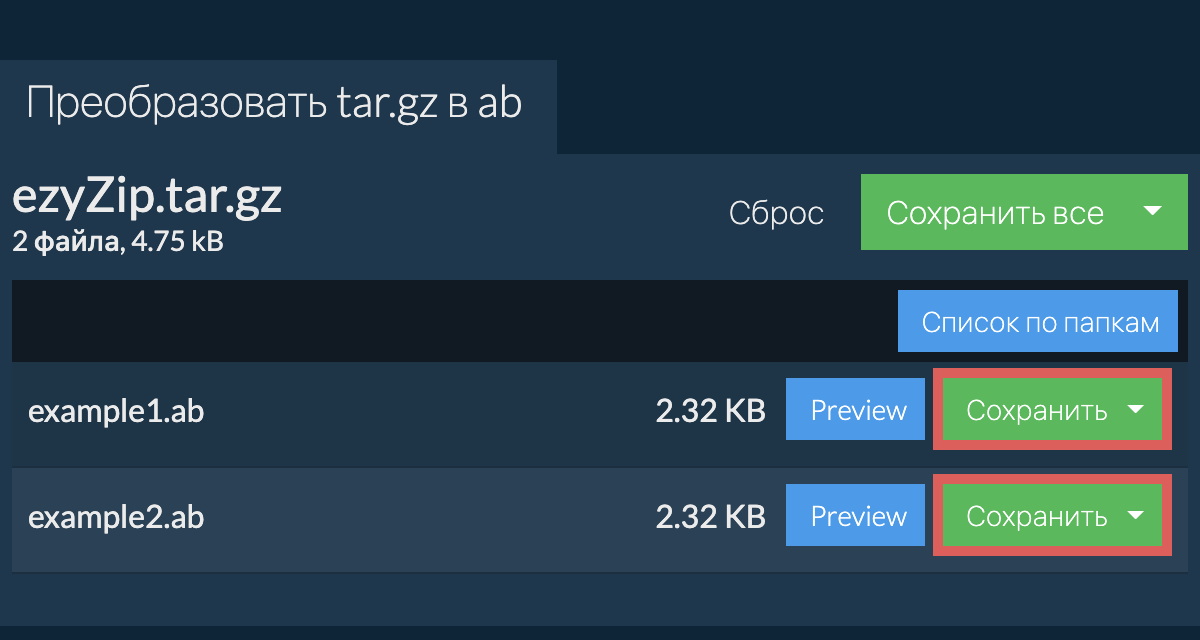Click the 2 файла file count text

click(64, 241)
